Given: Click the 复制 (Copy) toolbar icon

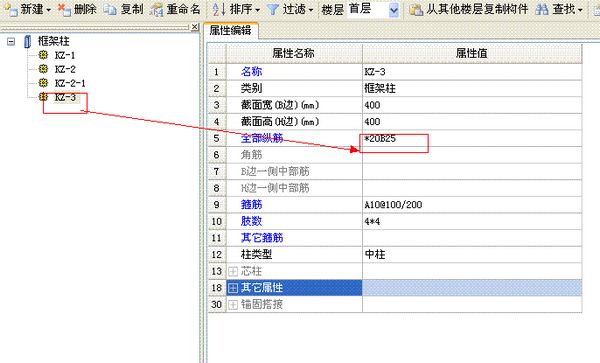Looking at the screenshot, I should click(110, 10).
